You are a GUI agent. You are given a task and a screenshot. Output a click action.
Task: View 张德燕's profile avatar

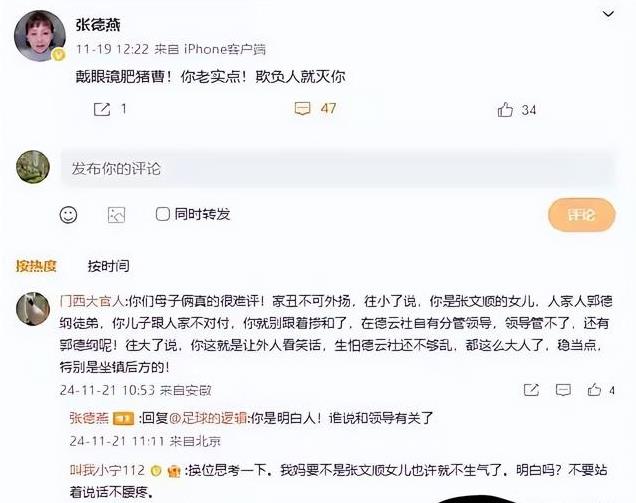click(x=39, y=36)
